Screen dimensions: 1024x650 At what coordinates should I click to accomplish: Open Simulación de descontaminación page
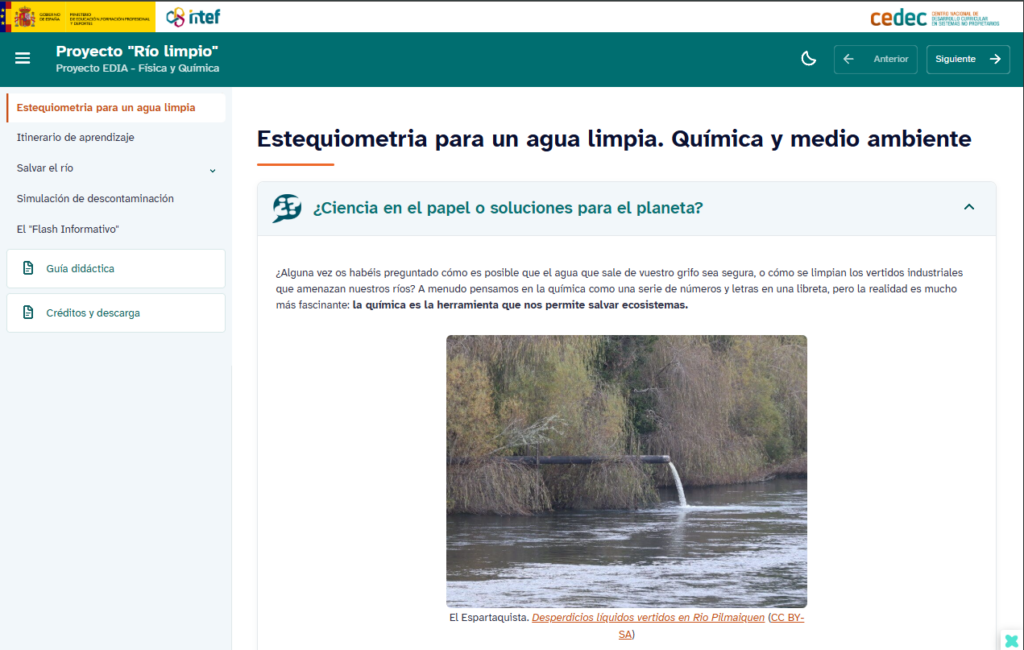tap(95, 199)
